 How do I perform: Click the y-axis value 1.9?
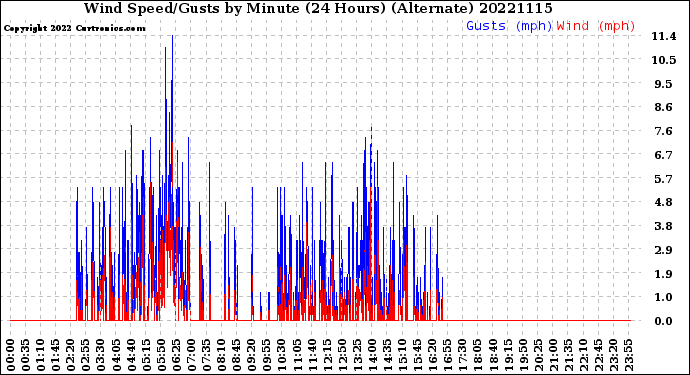pyautogui.click(x=664, y=274)
